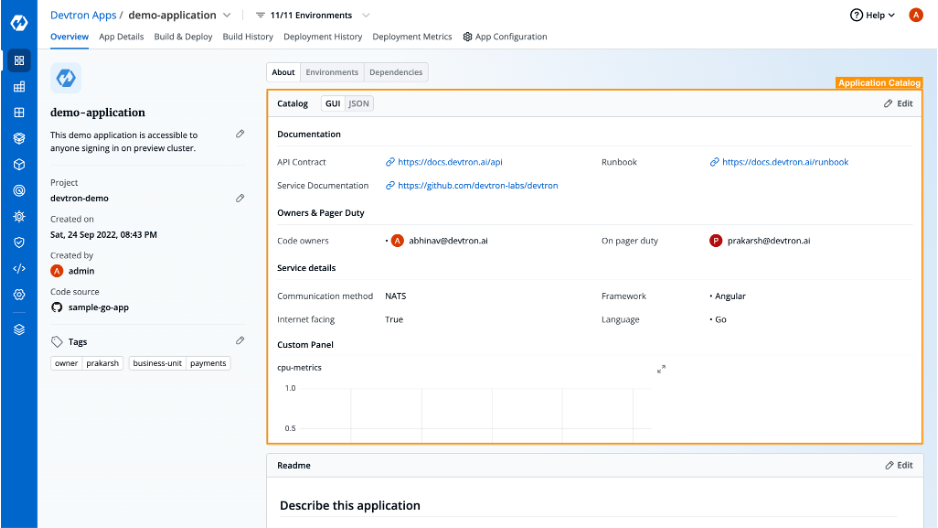Screen dimensions: 938x528
Task: Select the Dependencies section tab
Action: [x=395, y=72]
